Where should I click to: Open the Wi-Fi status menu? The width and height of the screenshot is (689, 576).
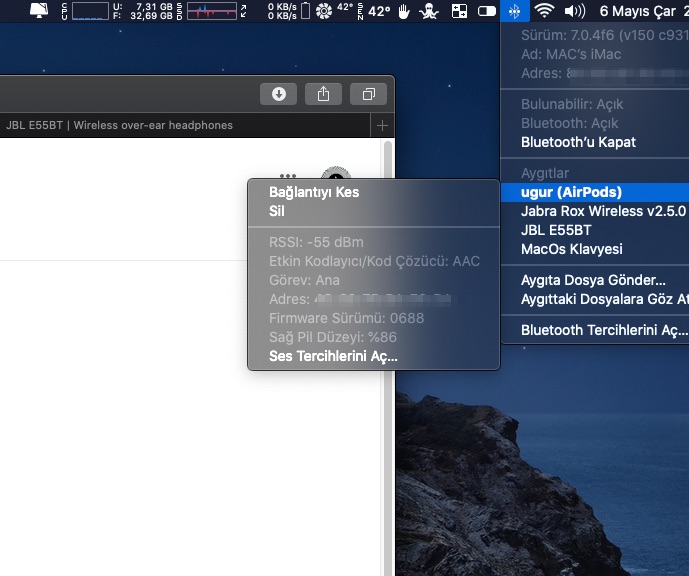click(x=544, y=12)
